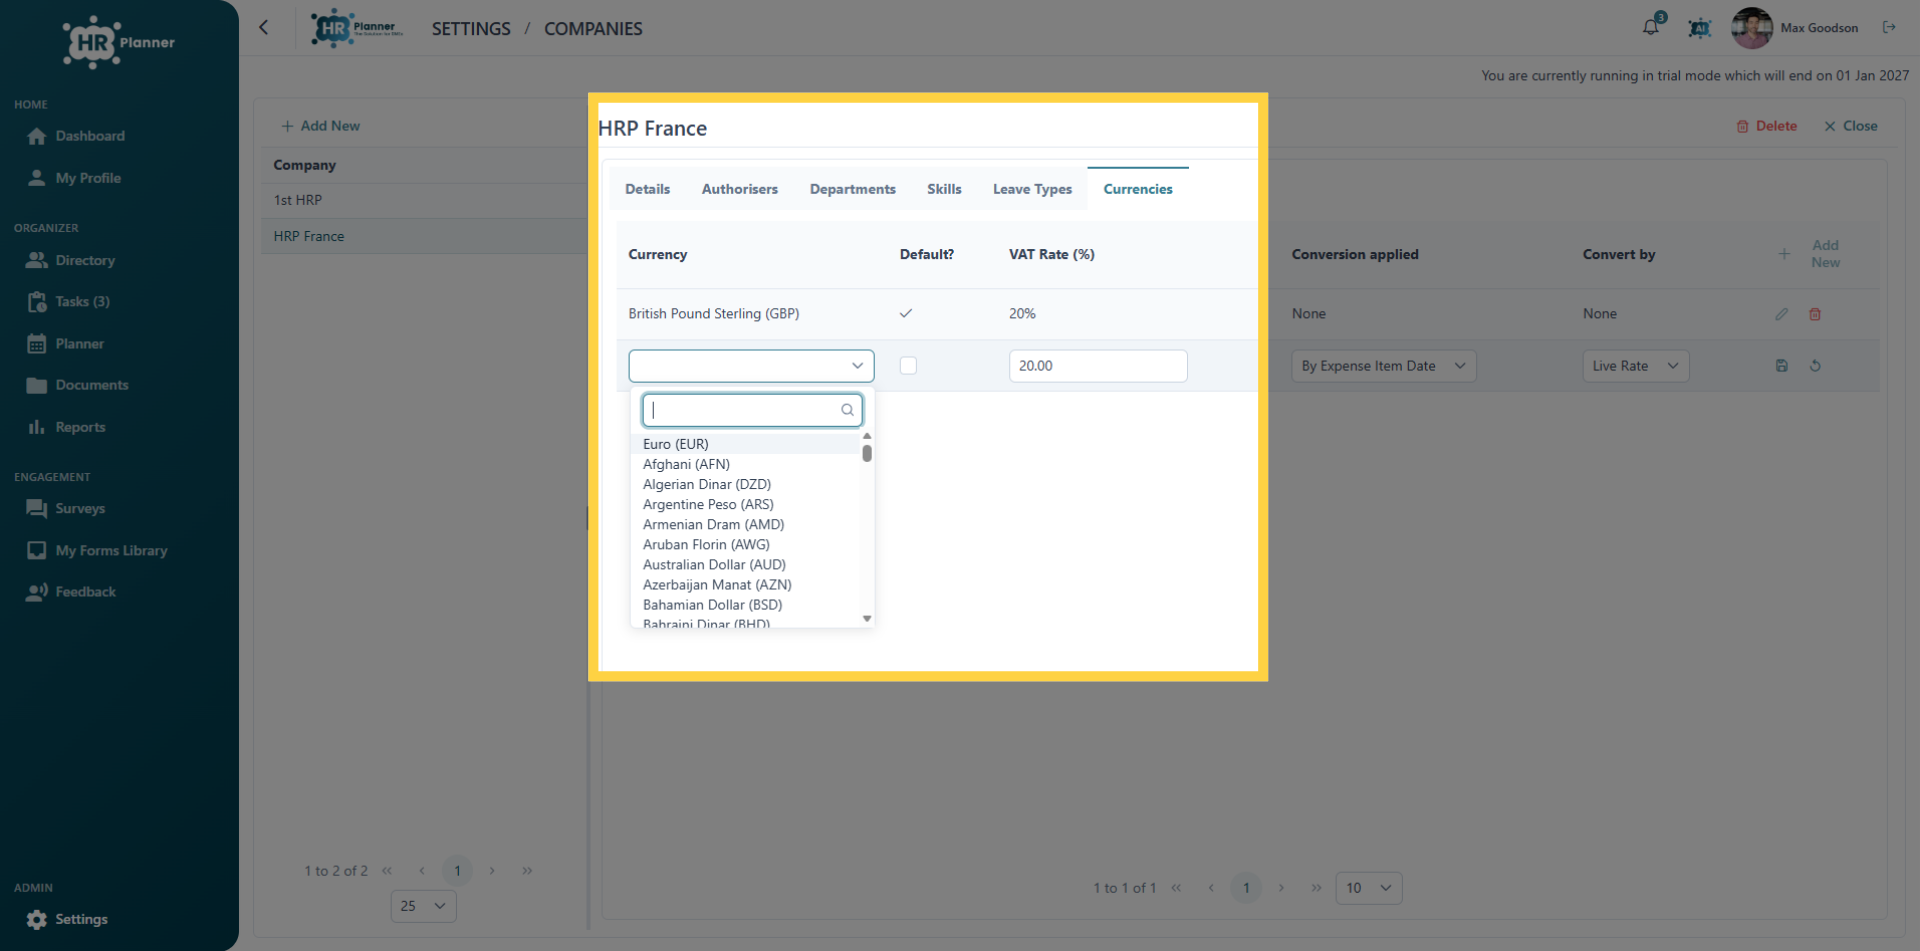Click the currency search field
The width and height of the screenshot is (1920, 951).
[x=752, y=410]
